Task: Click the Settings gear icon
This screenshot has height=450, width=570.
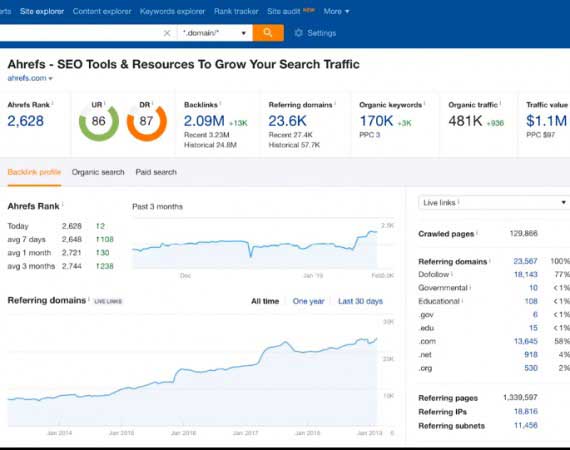Action: (298, 33)
